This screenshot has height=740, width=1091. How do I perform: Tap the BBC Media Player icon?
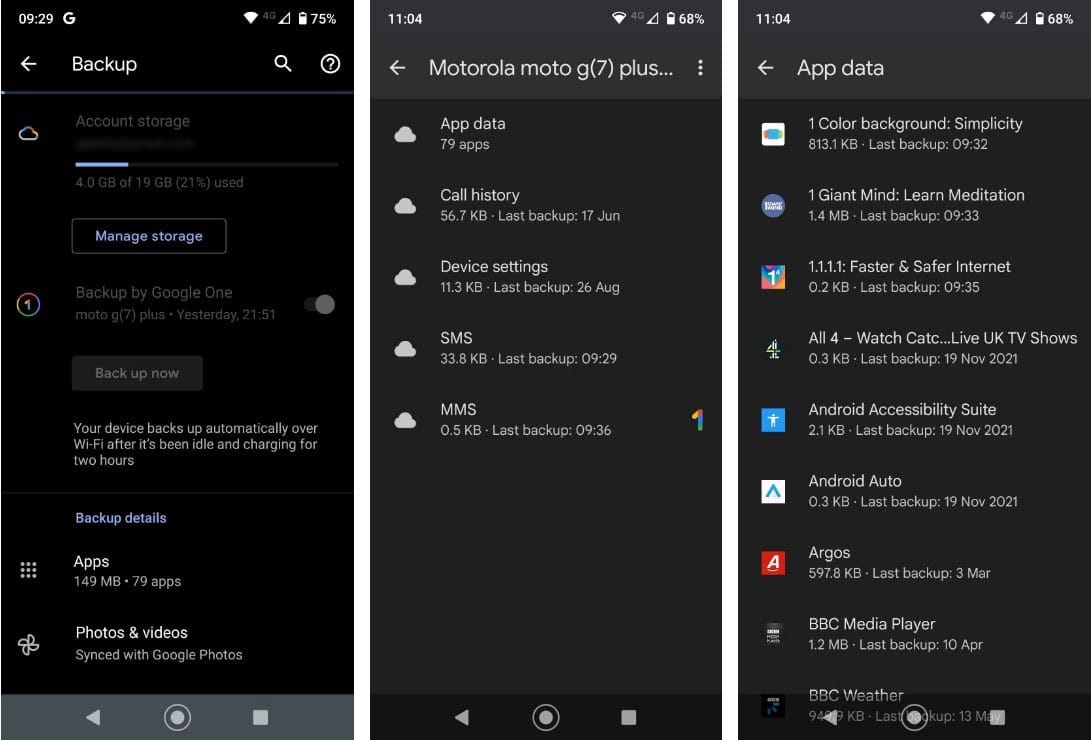coord(772,633)
